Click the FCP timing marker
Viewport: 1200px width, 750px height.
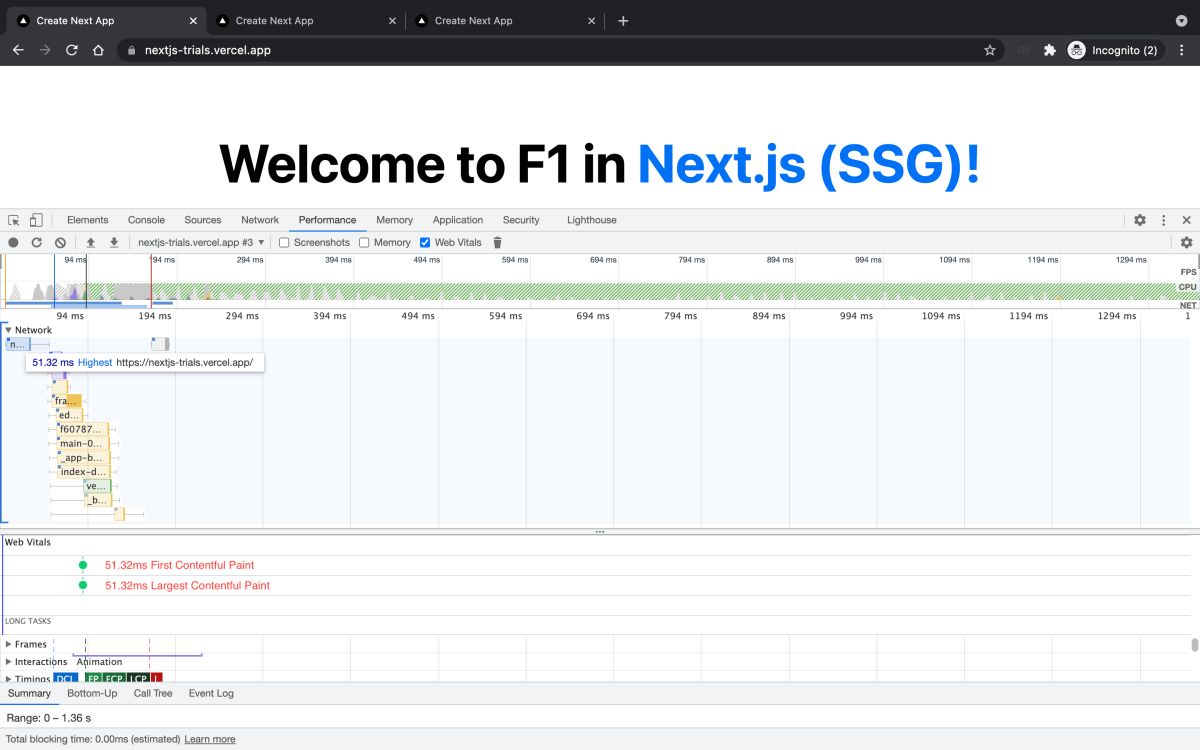coord(115,679)
